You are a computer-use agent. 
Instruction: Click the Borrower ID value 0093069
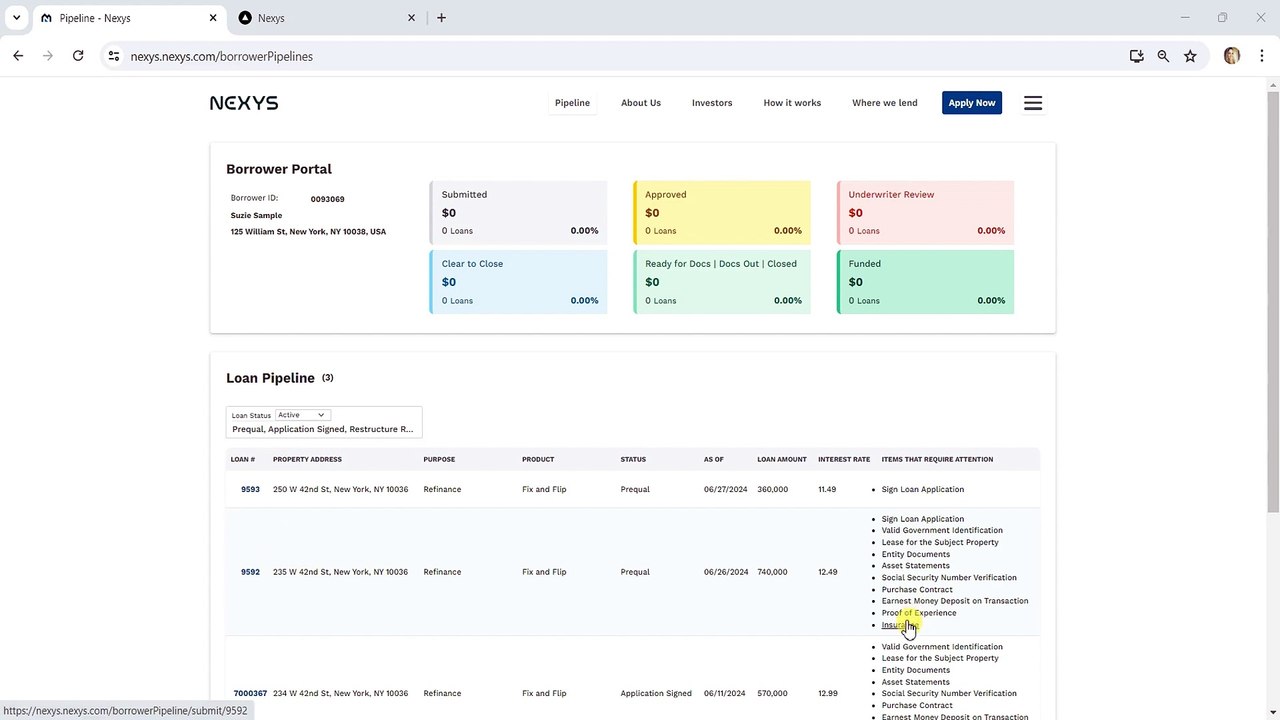coord(327,199)
